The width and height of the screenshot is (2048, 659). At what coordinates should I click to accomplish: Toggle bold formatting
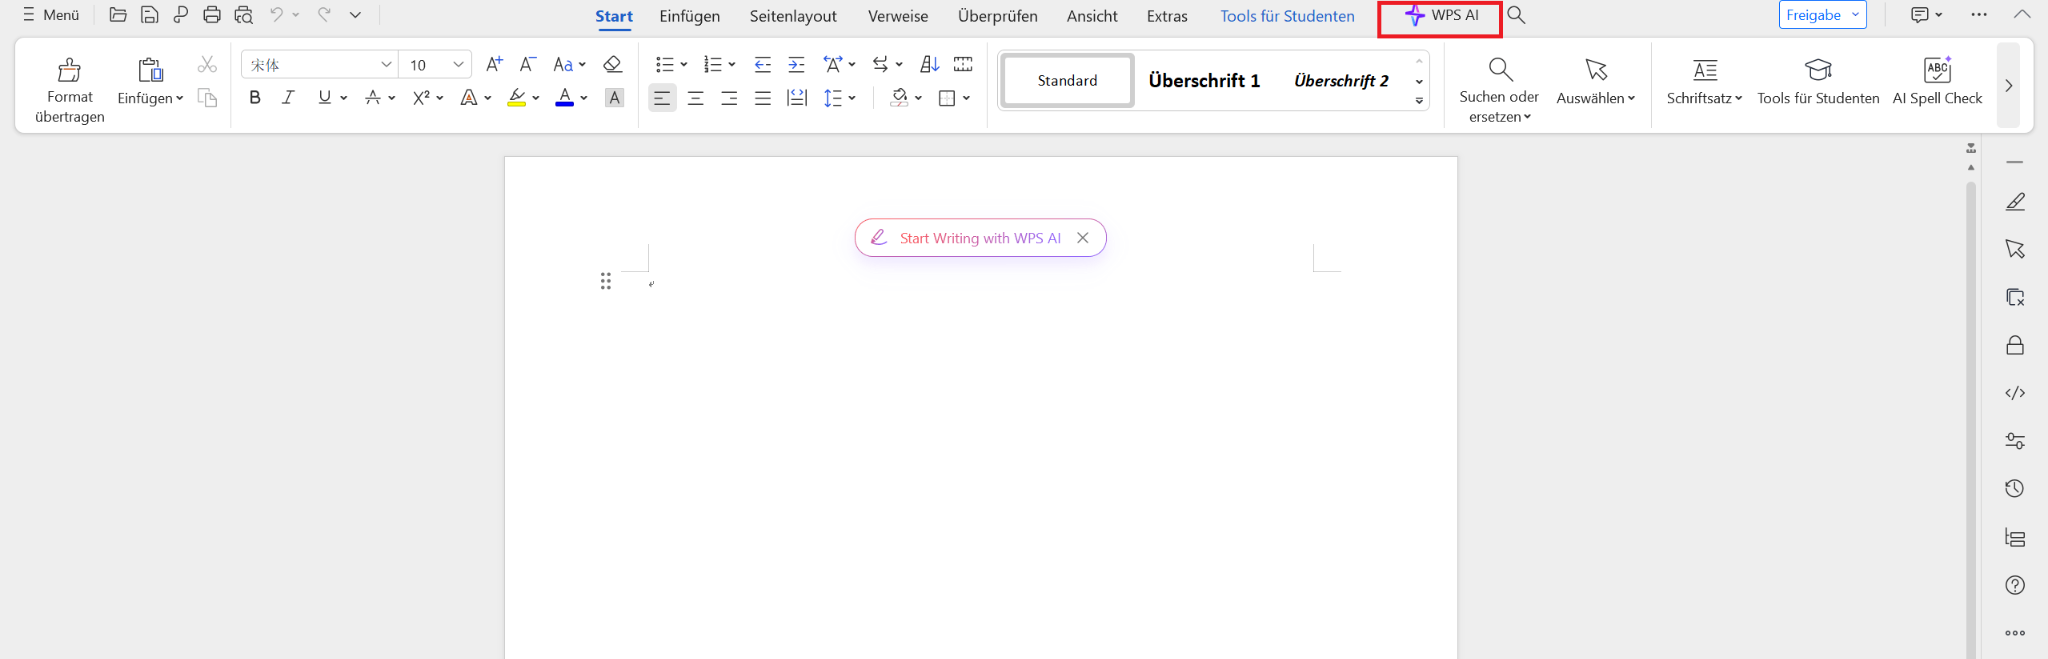coord(255,98)
